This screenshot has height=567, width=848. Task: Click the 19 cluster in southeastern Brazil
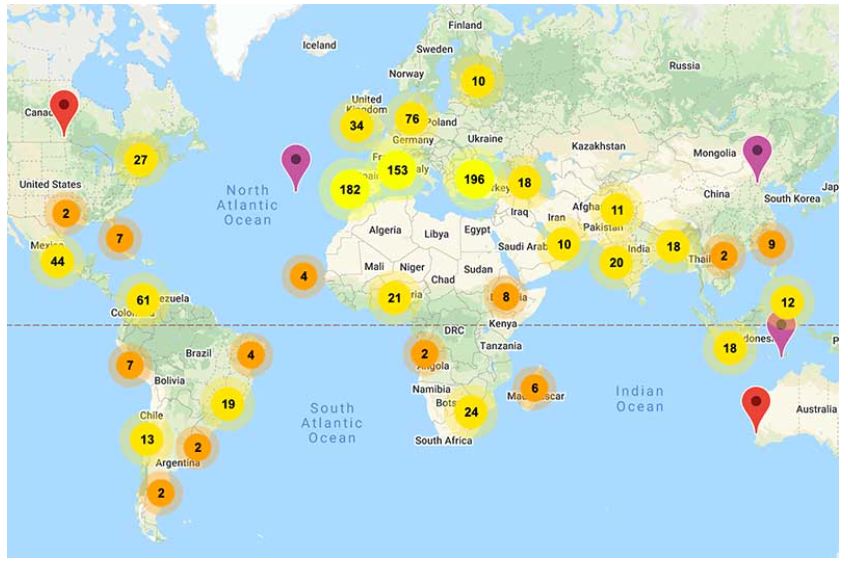228,404
